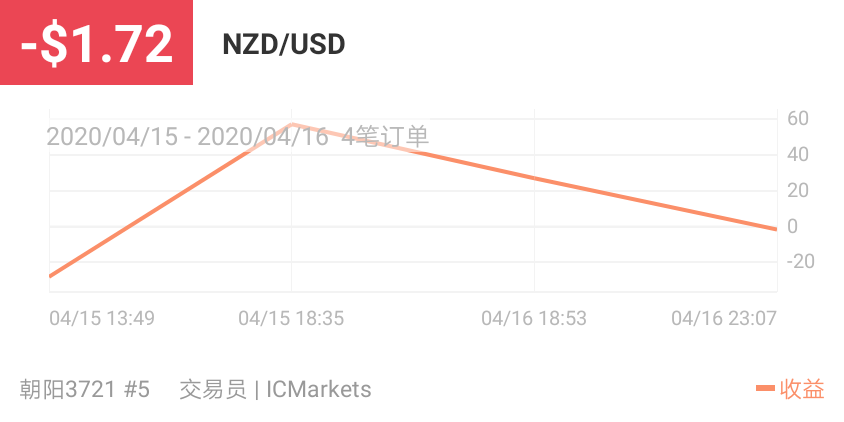Click the 交易员 | ICMarkets broker label

(x=275, y=389)
